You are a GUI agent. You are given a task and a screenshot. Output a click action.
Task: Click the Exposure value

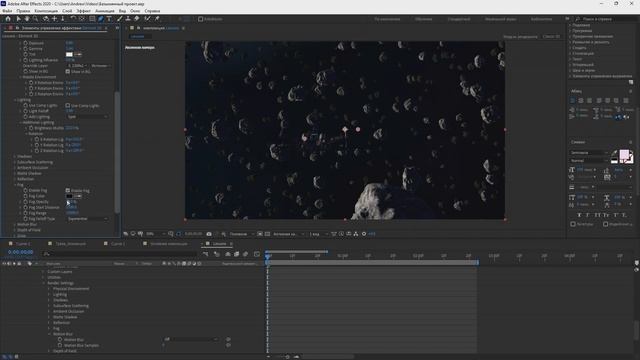[69, 43]
